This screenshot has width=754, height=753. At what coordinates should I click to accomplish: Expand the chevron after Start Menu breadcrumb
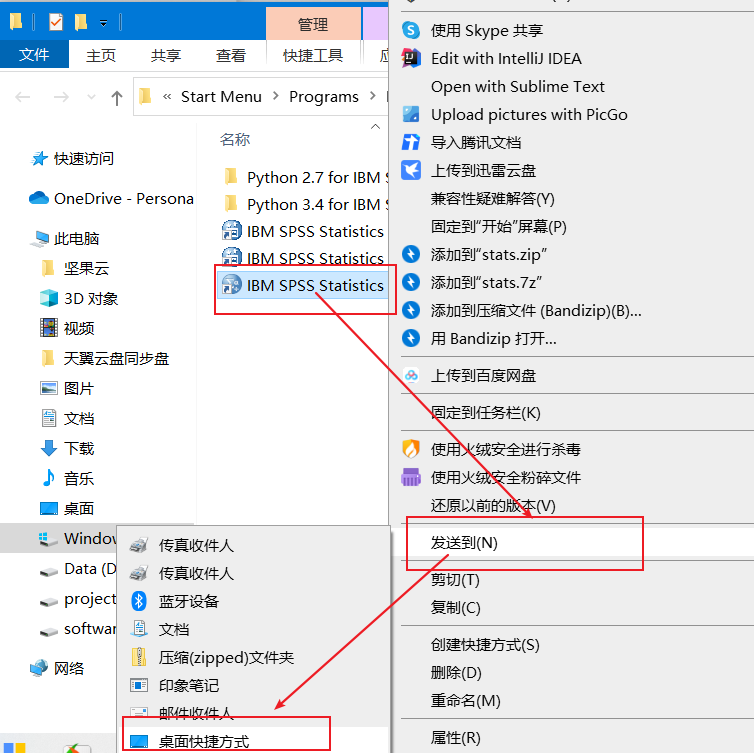click(x=276, y=96)
